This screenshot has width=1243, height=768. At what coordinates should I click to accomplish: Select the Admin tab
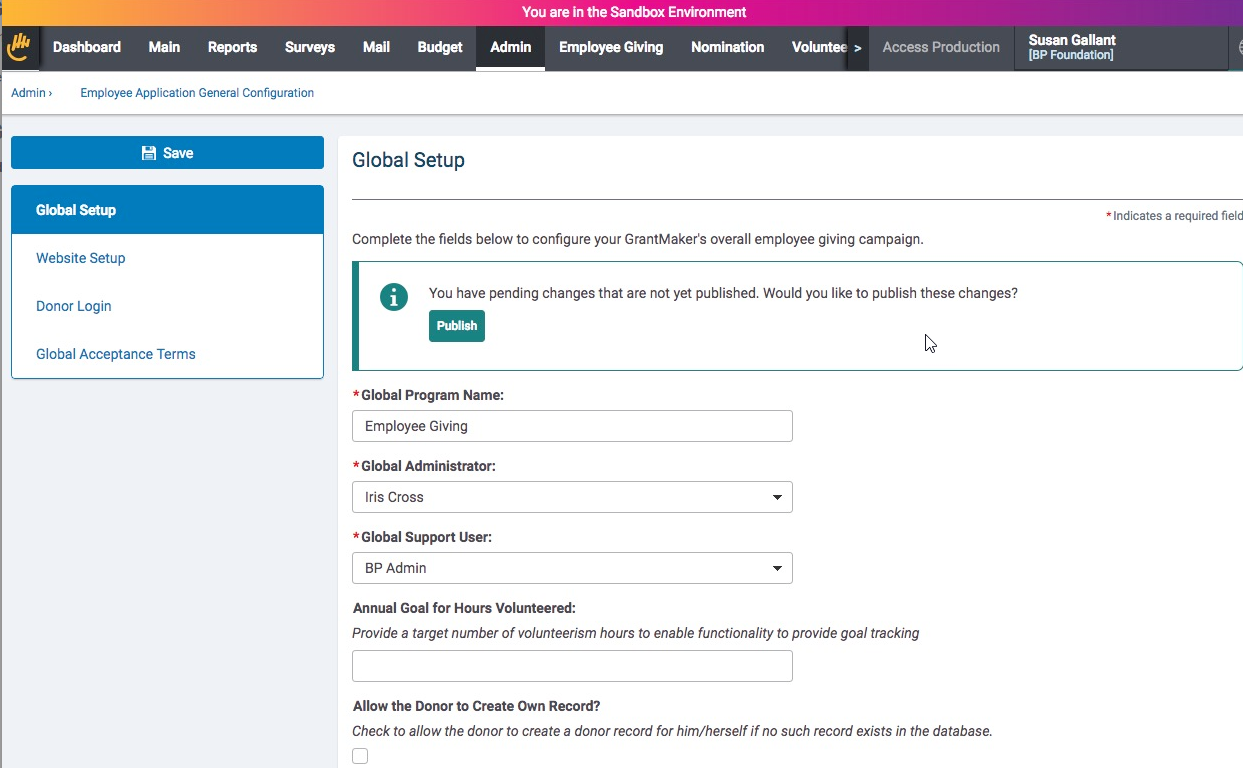511,47
